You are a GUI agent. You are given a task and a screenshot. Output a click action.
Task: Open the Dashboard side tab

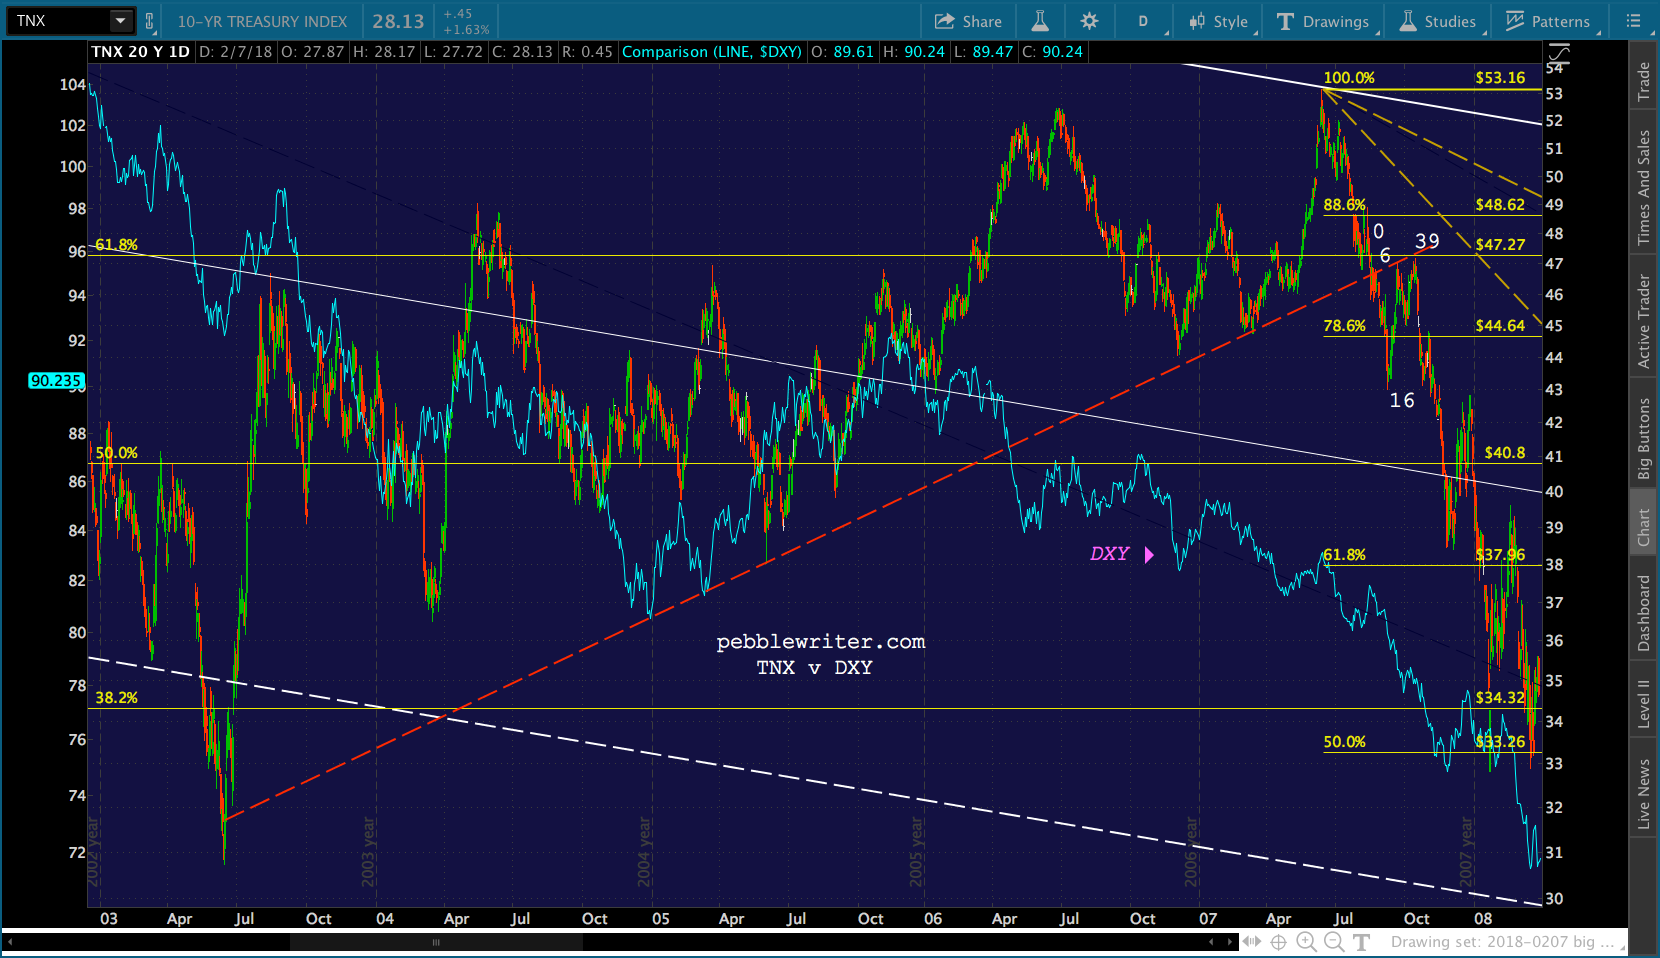pyautogui.click(x=1643, y=613)
